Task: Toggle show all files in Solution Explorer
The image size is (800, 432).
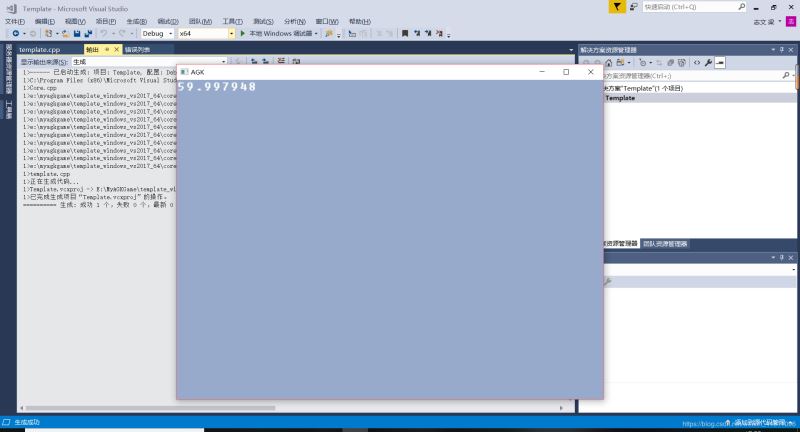Action: coord(681,63)
